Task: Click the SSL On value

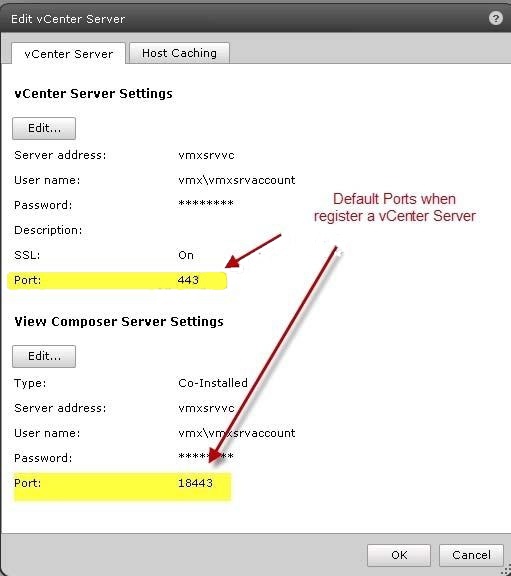Action: click(186, 255)
